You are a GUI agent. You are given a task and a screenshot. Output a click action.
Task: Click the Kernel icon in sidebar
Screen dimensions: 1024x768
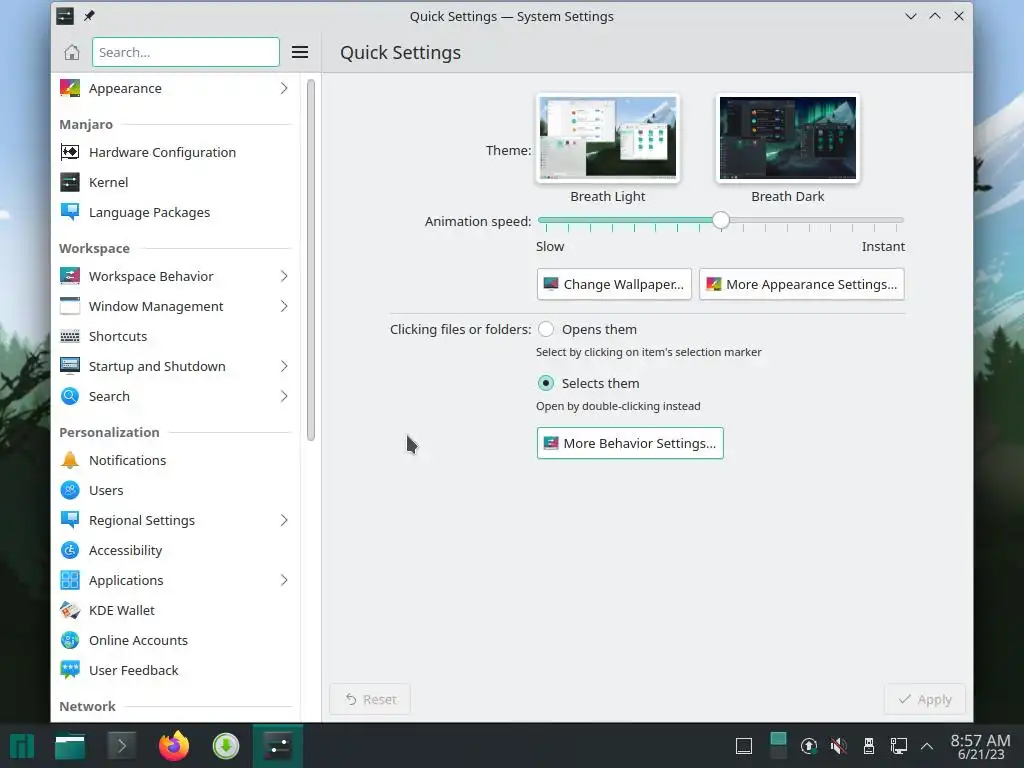tap(70, 182)
